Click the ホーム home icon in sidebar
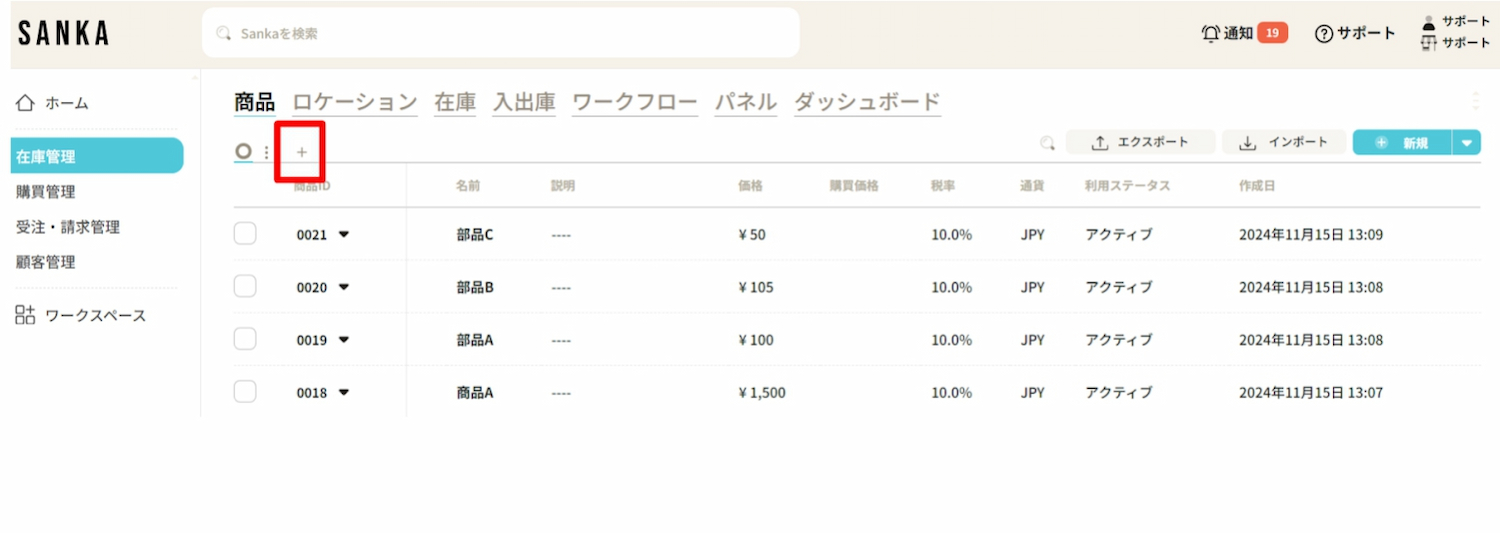The width and height of the screenshot is (1500, 533). click(x=26, y=102)
